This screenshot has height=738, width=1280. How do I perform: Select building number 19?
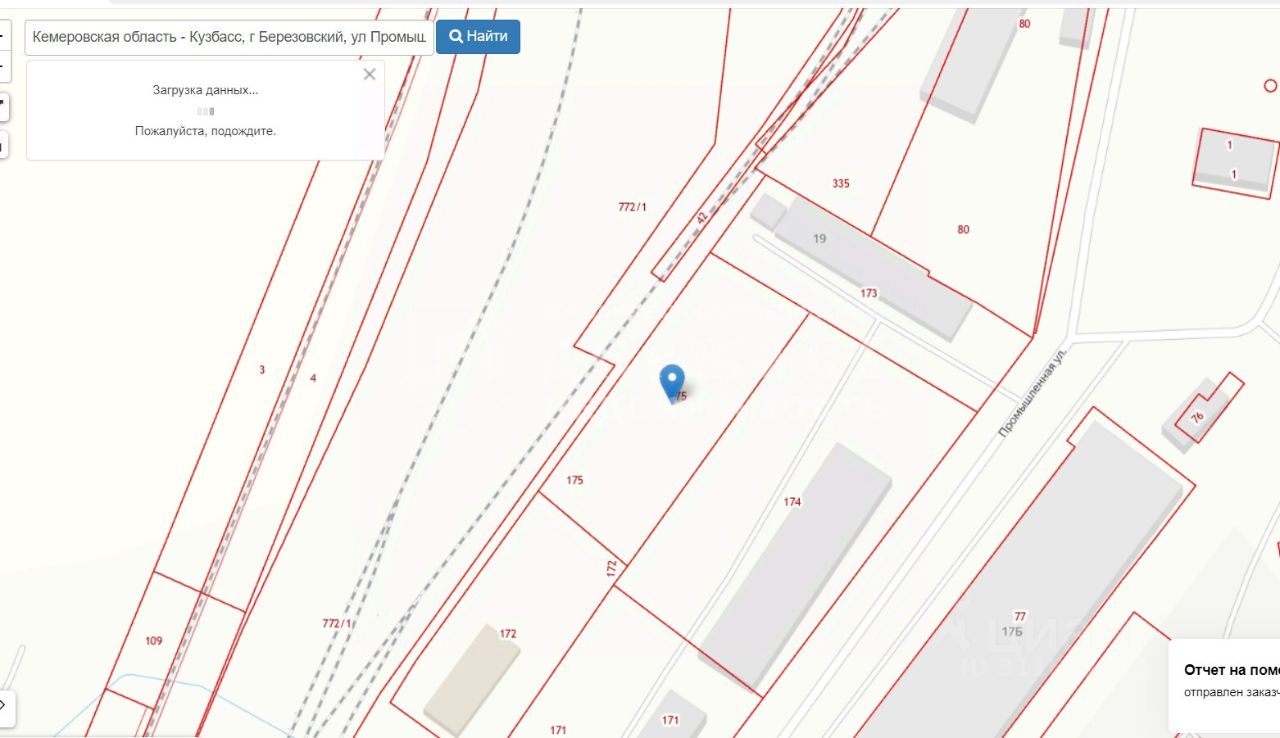pyautogui.click(x=820, y=238)
